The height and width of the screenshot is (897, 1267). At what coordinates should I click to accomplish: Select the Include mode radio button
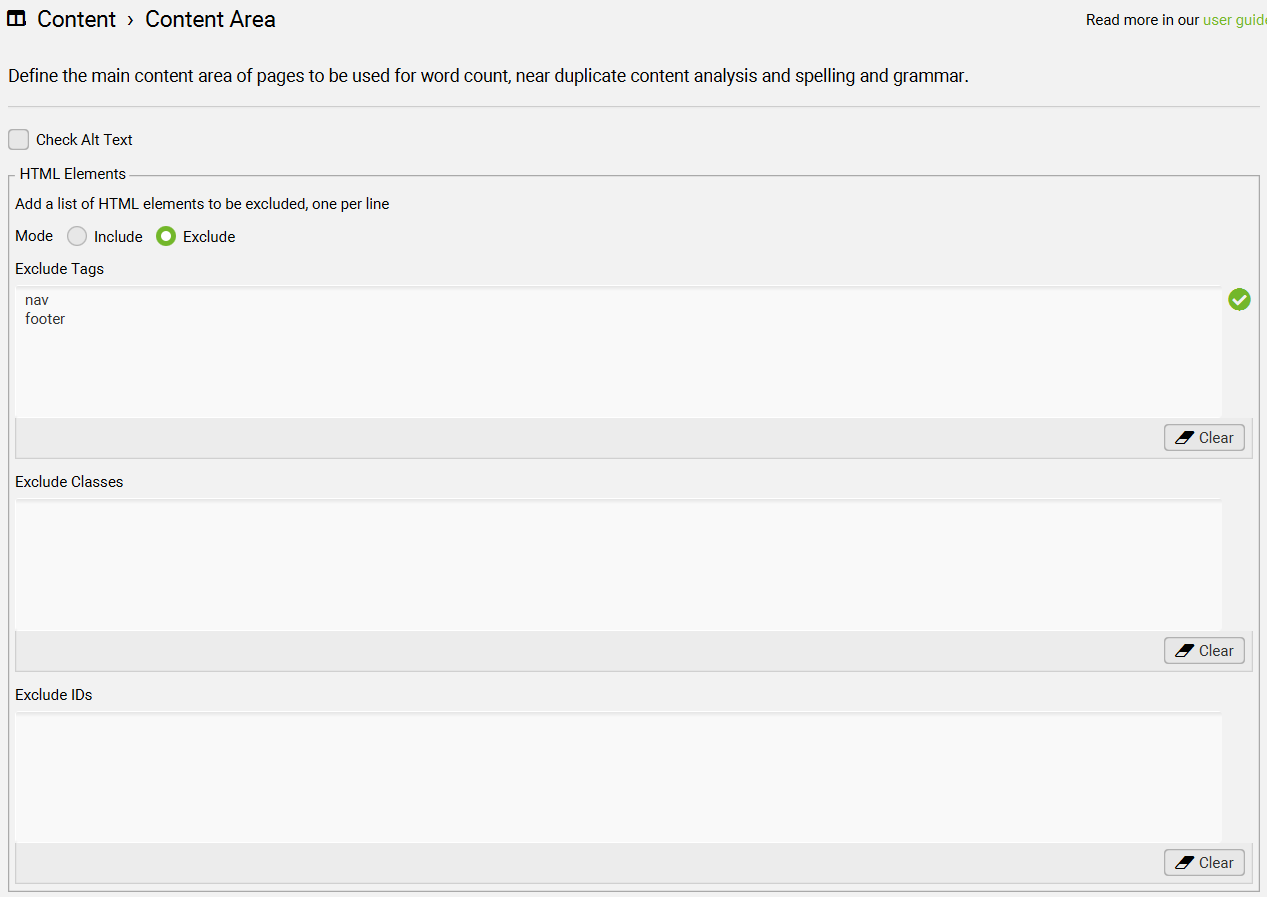[x=77, y=237]
